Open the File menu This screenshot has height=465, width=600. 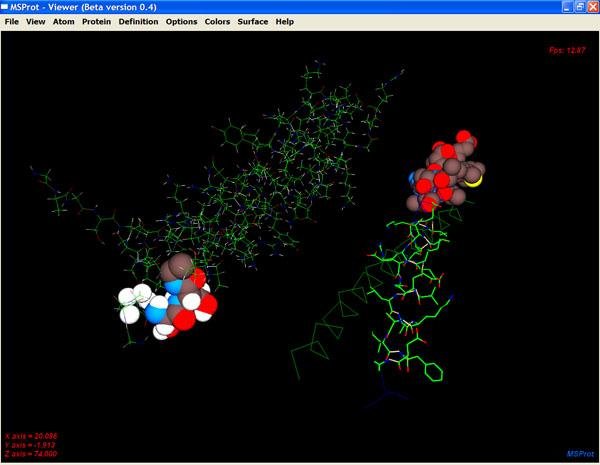(11, 22)
